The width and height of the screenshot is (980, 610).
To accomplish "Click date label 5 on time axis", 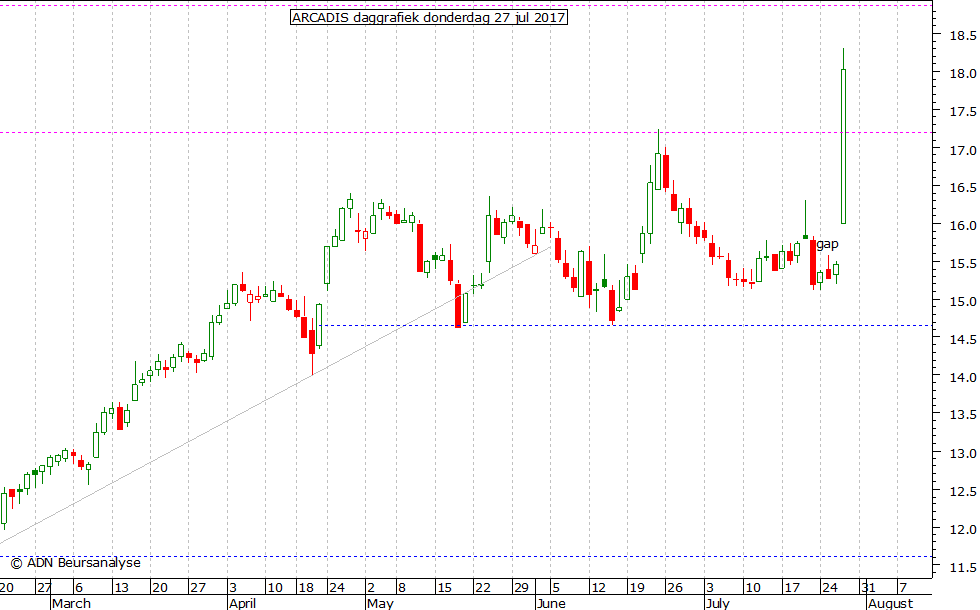I will [x=556, y=588].
